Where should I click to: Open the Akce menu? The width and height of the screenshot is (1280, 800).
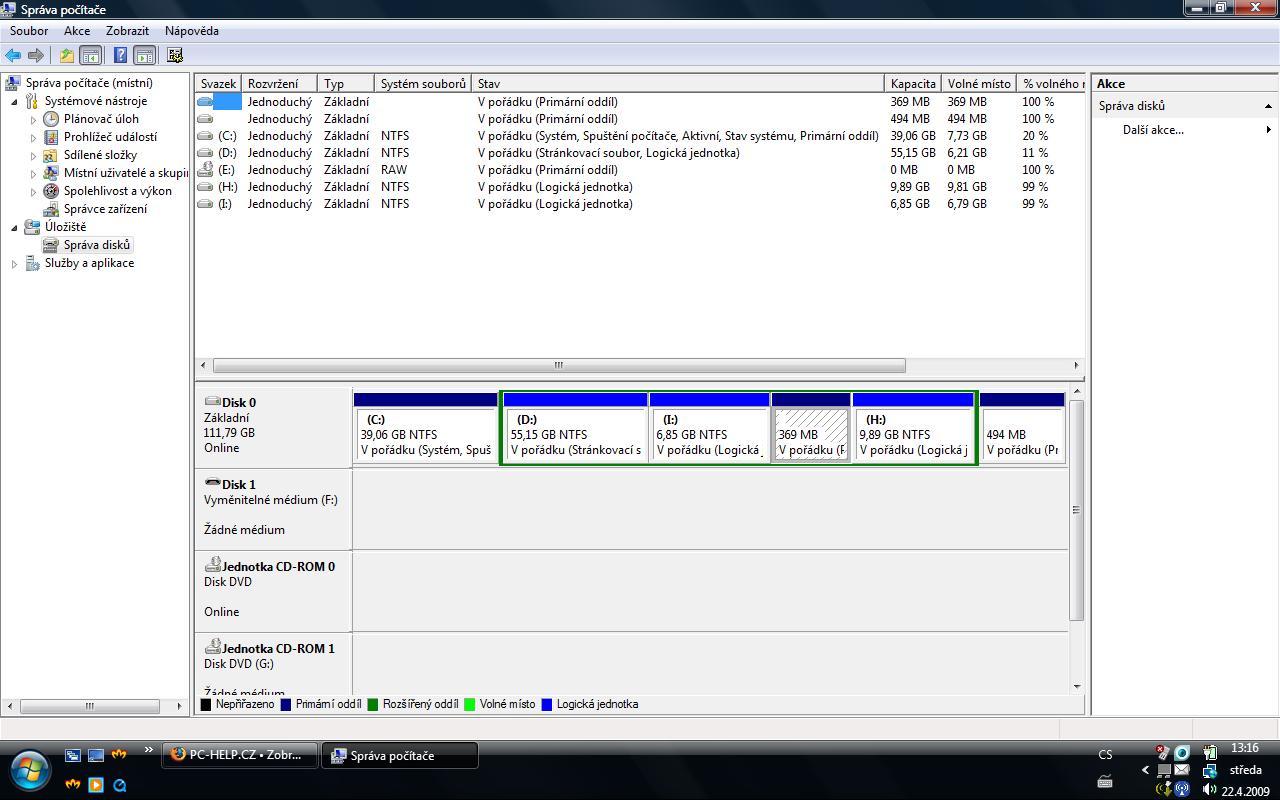pyautogui.click(x=77, y=31)
